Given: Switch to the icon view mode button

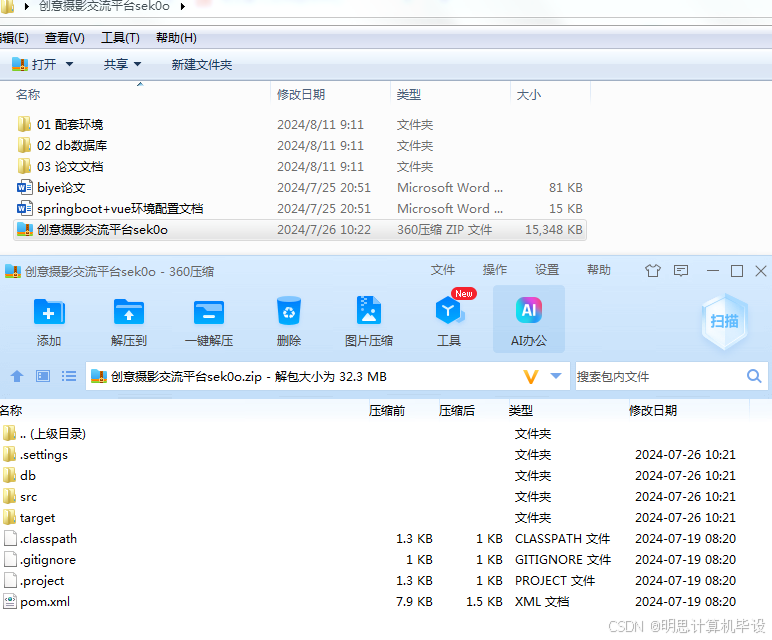Looking at the screenshot, I should (43, 376).
